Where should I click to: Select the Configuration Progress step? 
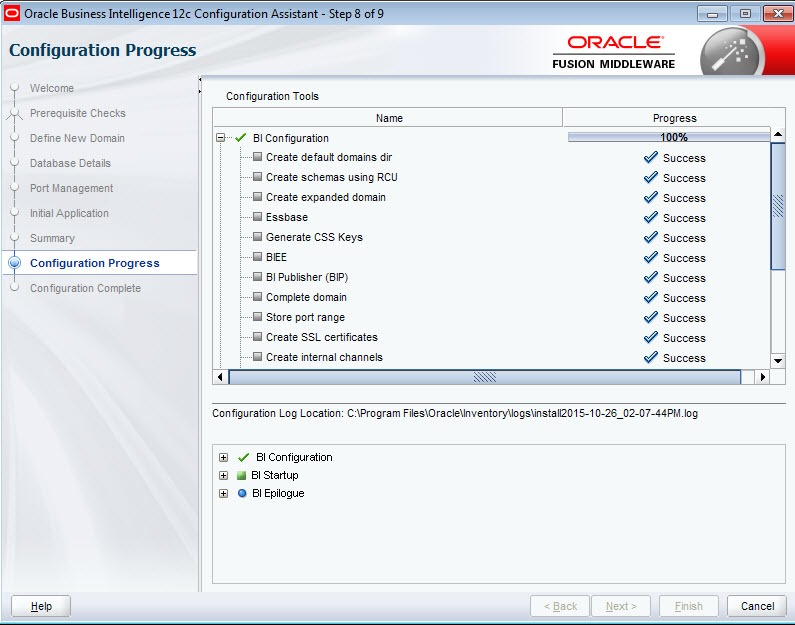coord(95,263)
